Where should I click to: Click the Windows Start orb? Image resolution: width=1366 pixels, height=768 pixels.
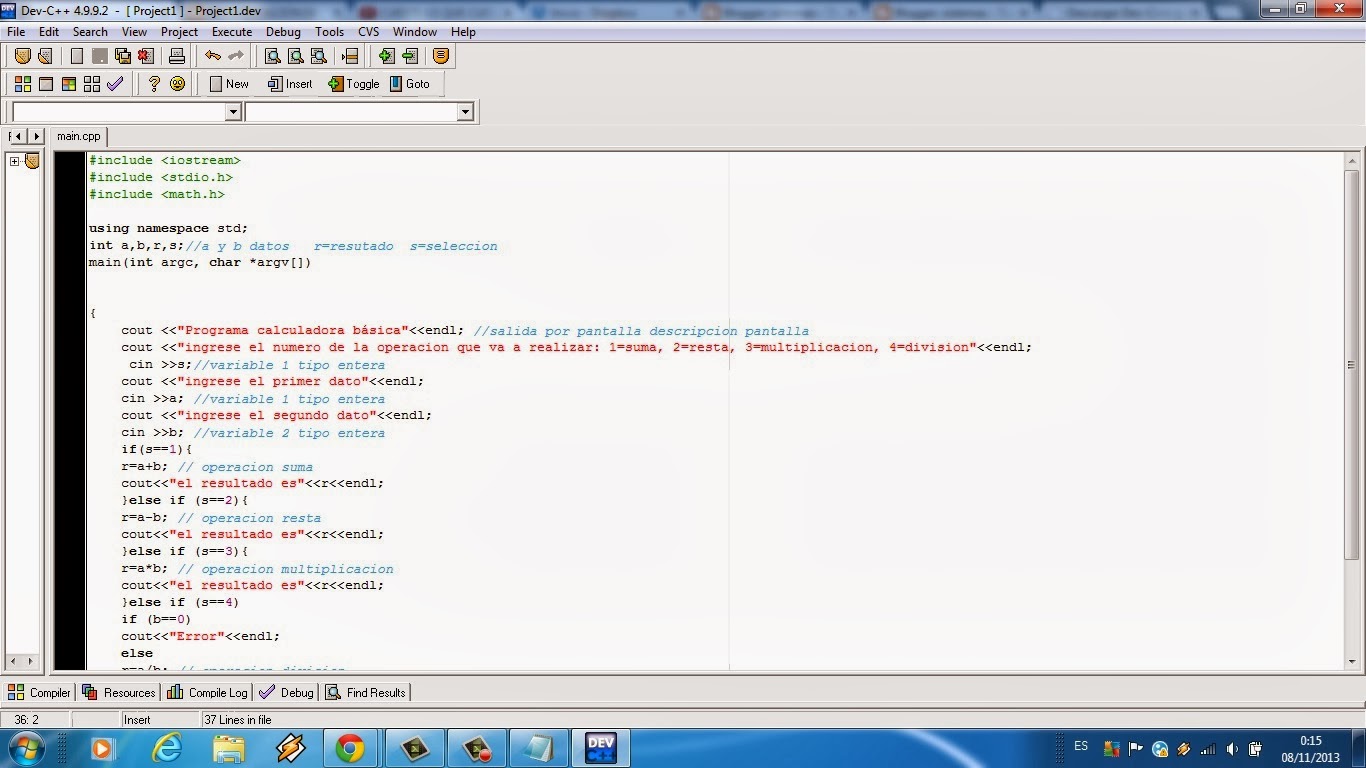25,748
